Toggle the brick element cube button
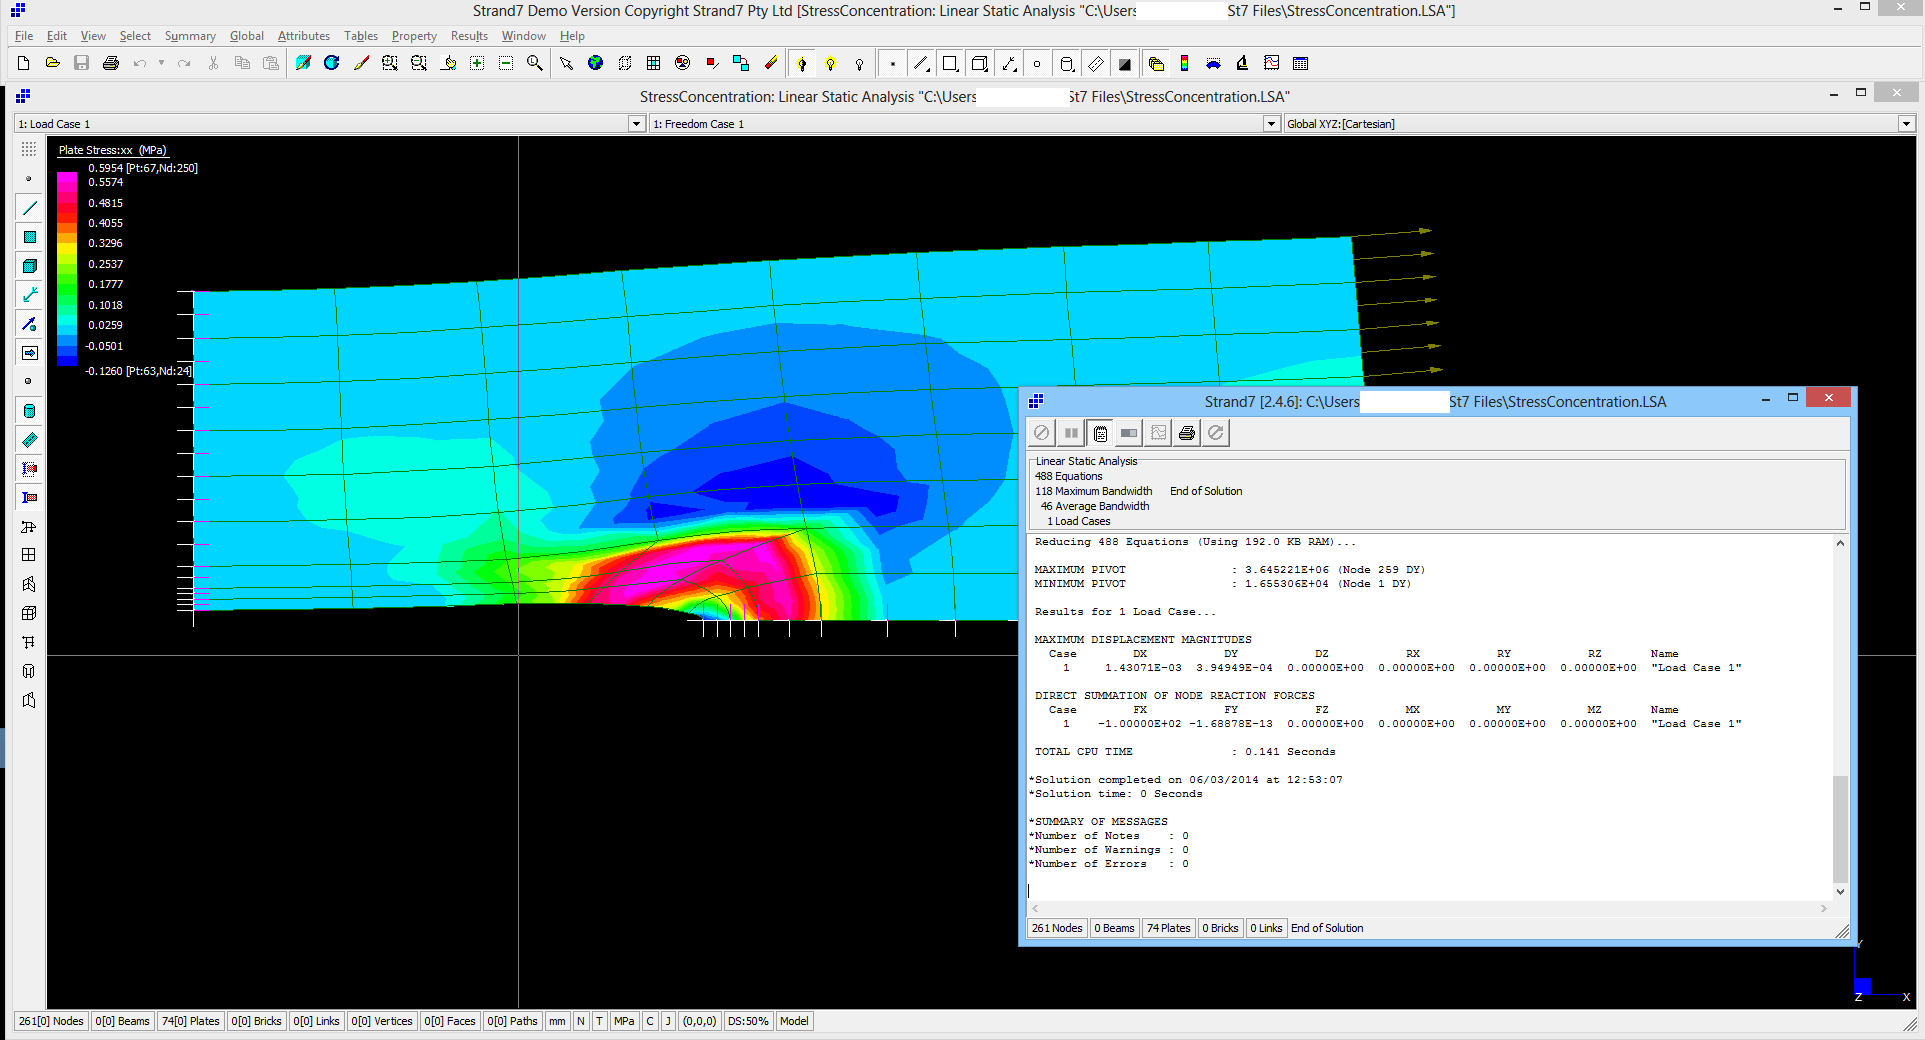Viewport: 1925px width, 1040px height. coord(29,266)
